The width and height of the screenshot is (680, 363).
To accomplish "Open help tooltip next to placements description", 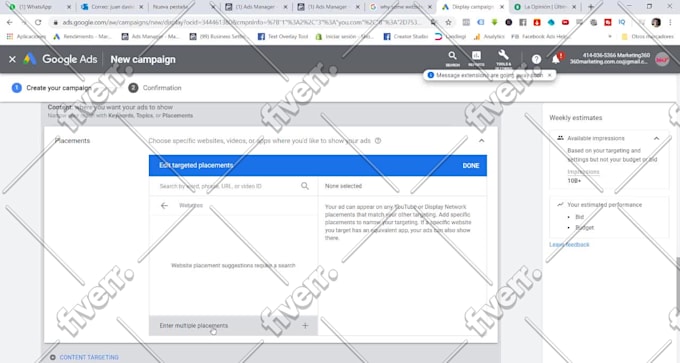I will [378, 141].
